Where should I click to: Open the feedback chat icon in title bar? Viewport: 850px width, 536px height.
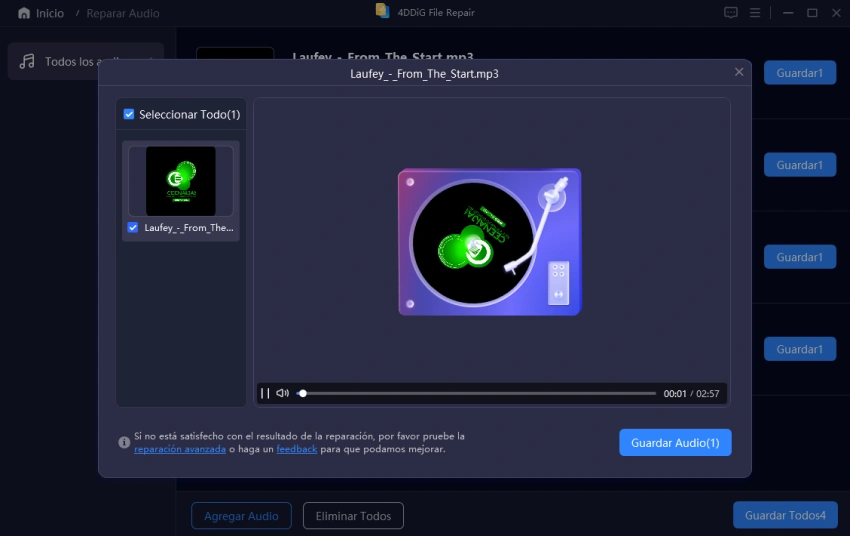731,12
